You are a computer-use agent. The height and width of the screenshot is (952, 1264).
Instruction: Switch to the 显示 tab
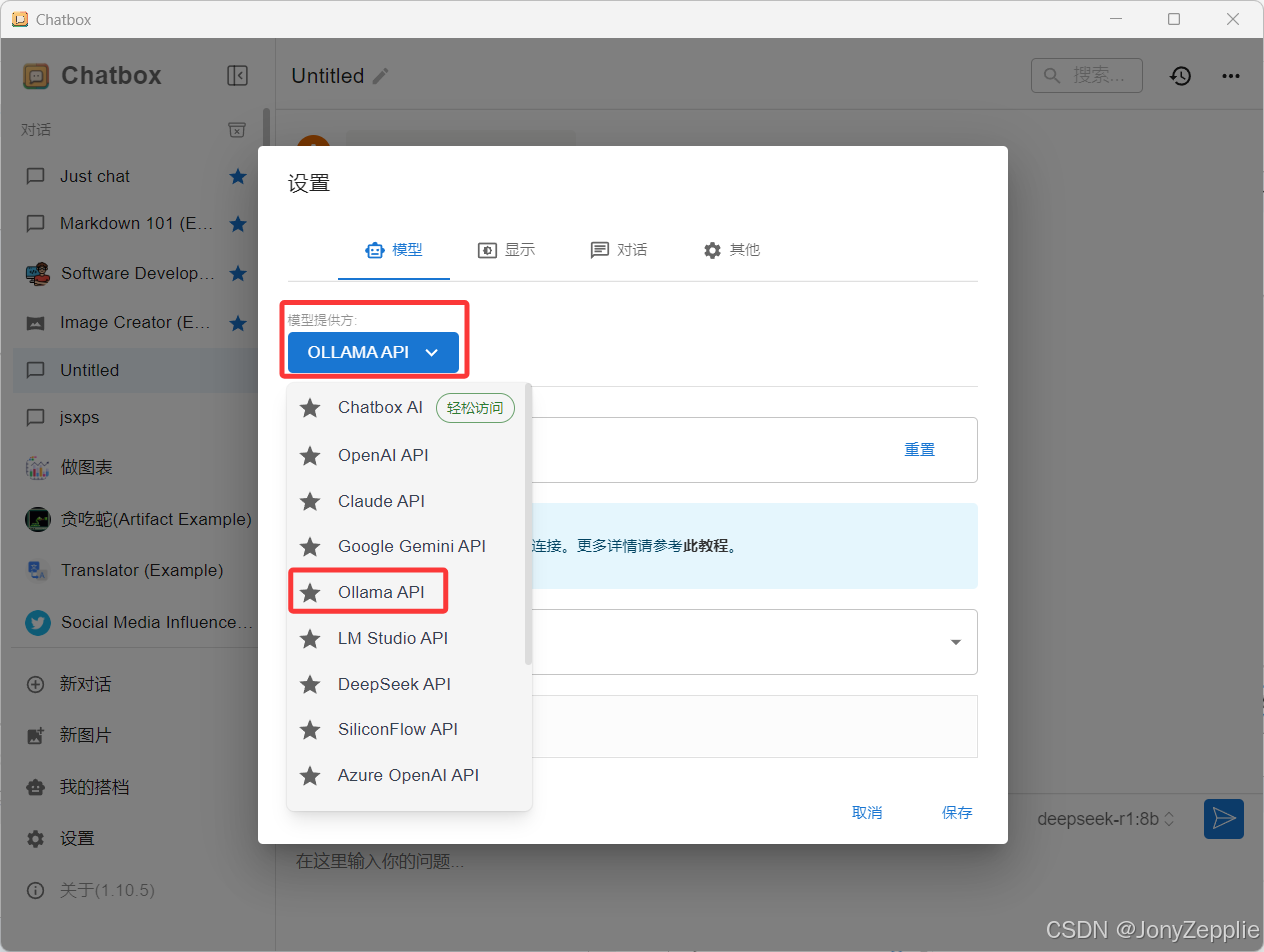[506, 250]
